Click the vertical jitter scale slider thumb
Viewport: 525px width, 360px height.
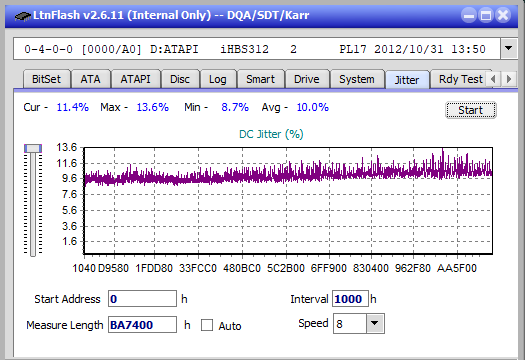pyautogui.click(x=33, y=148)
